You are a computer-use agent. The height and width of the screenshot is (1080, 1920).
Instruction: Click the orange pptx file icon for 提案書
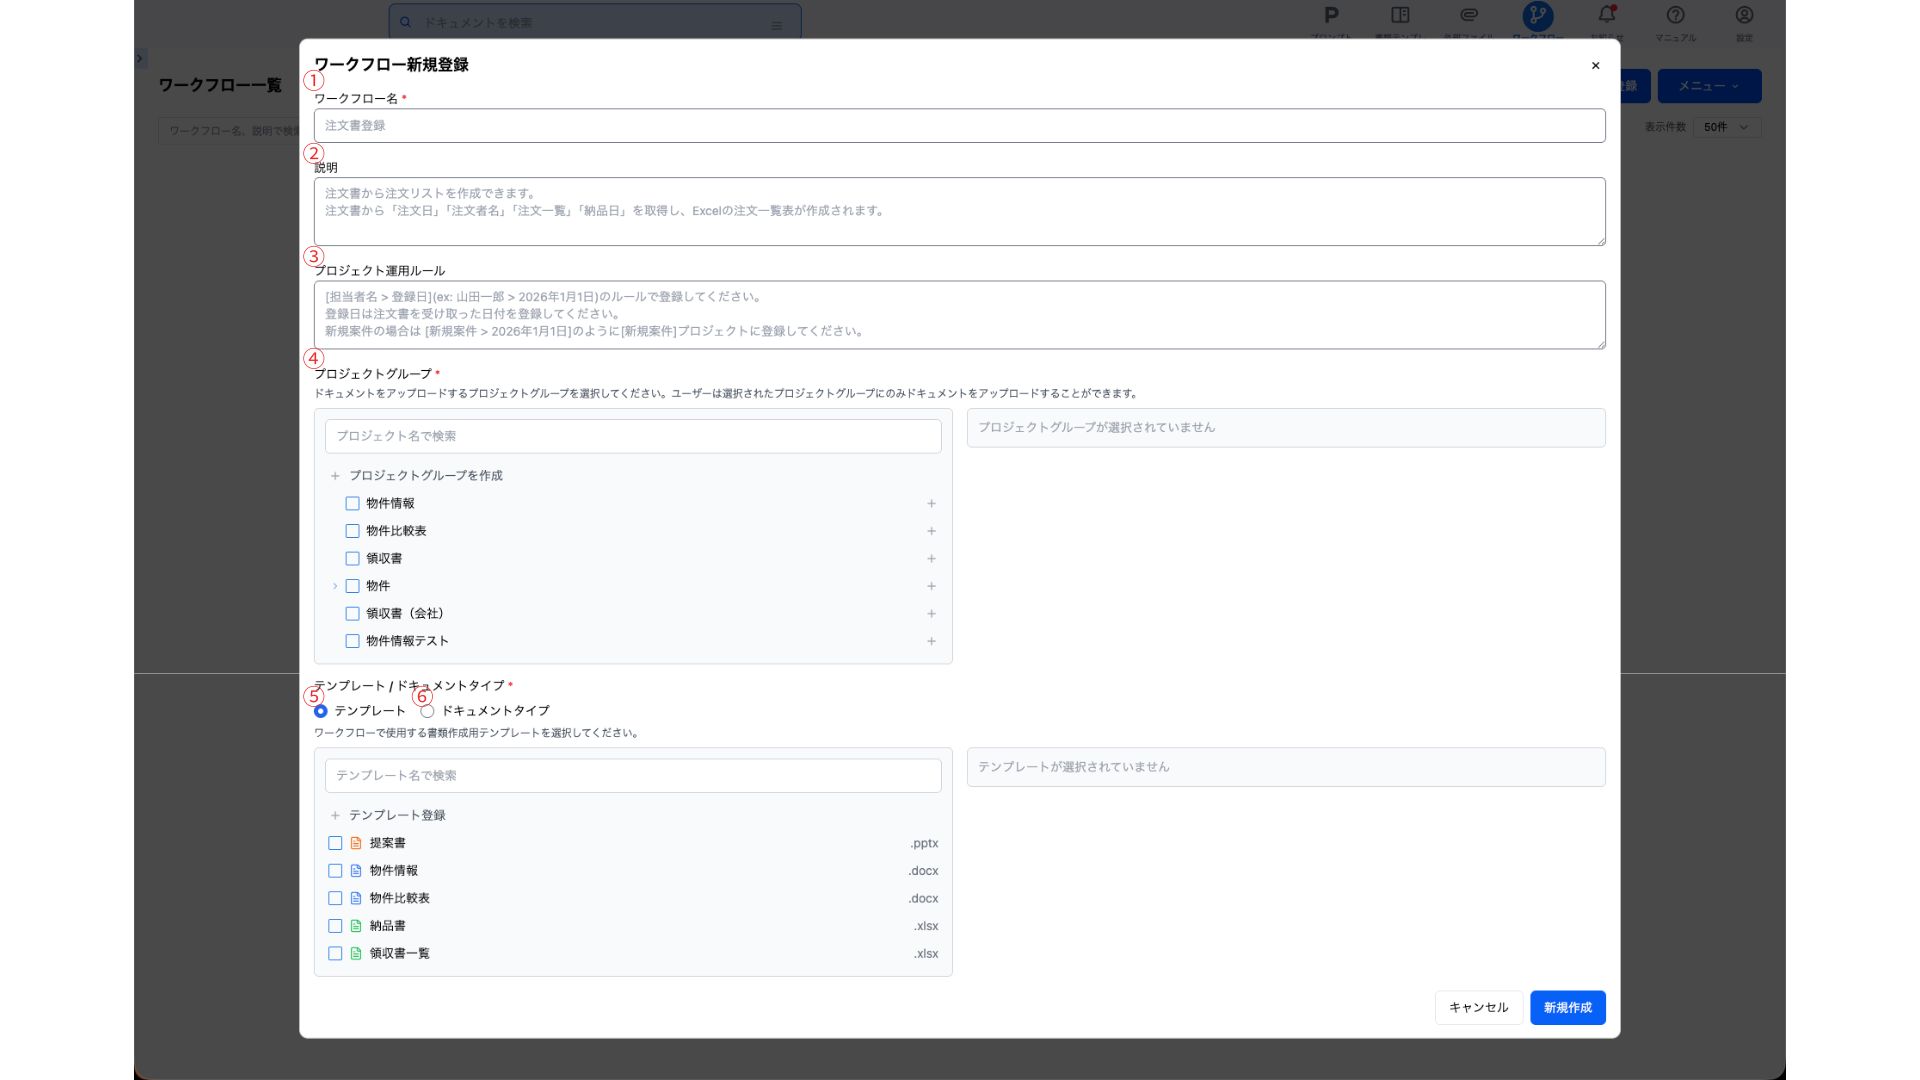356,844
